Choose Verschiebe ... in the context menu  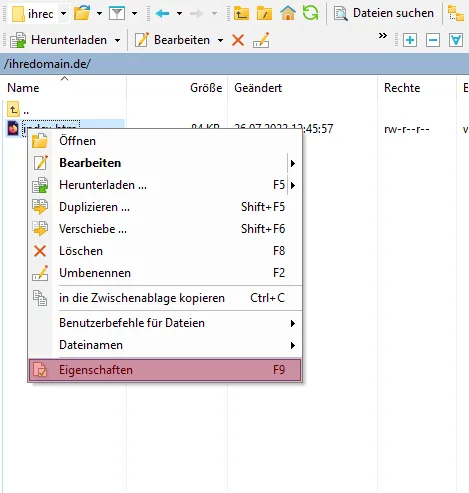coord(165,229)
